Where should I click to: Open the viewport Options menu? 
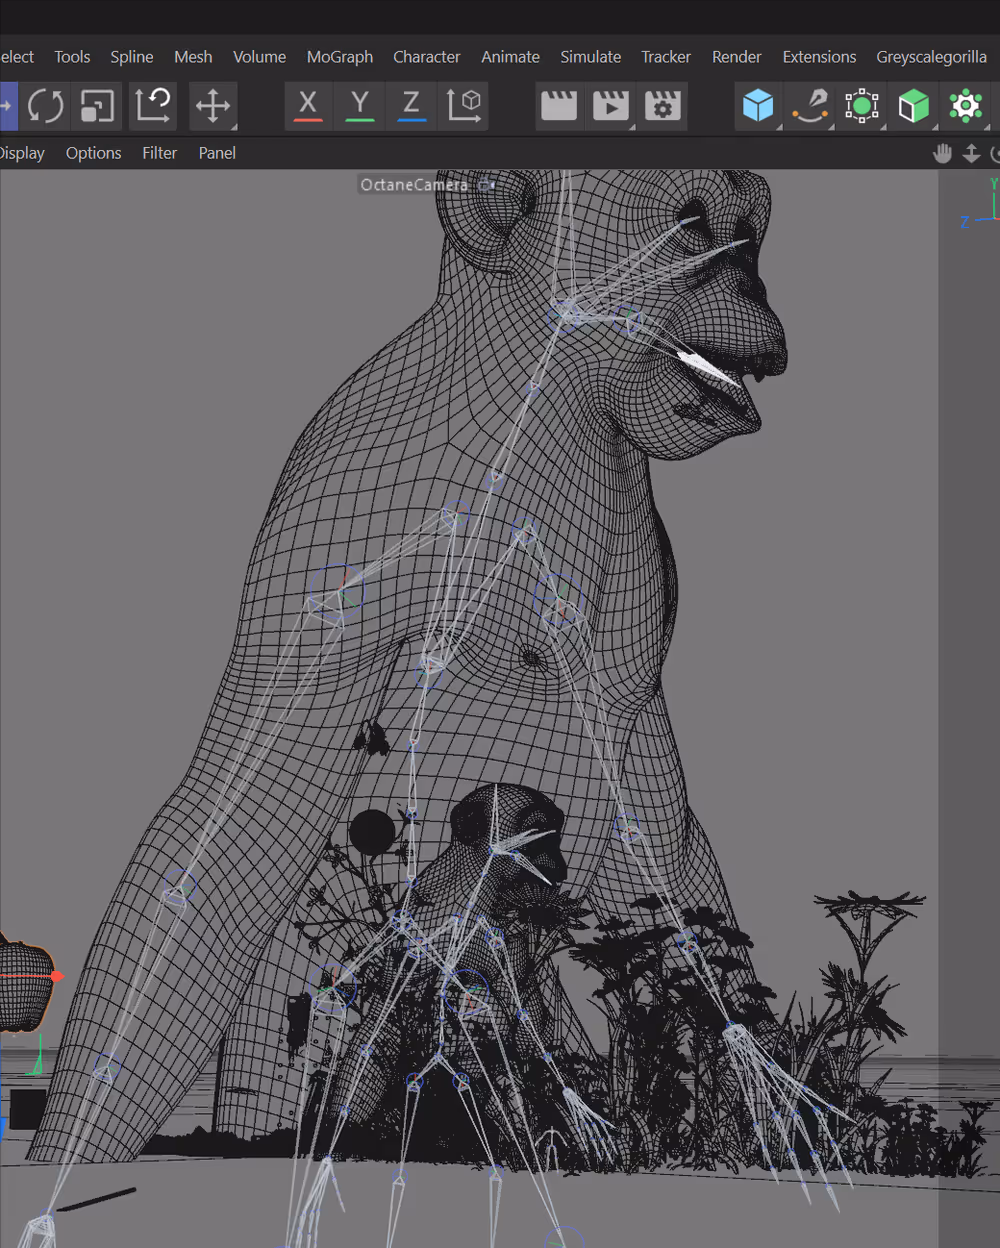tap(93, 153)
